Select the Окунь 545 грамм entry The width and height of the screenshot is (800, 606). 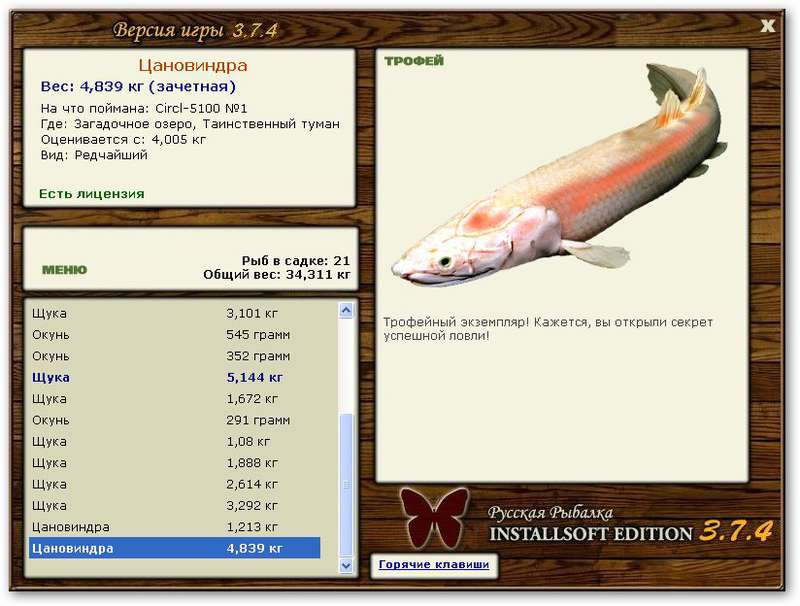coord(174,335)
